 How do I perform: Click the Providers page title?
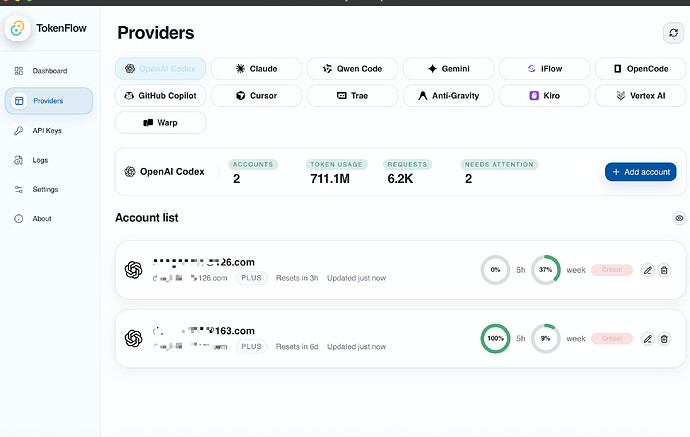click(x=156, y=33)
